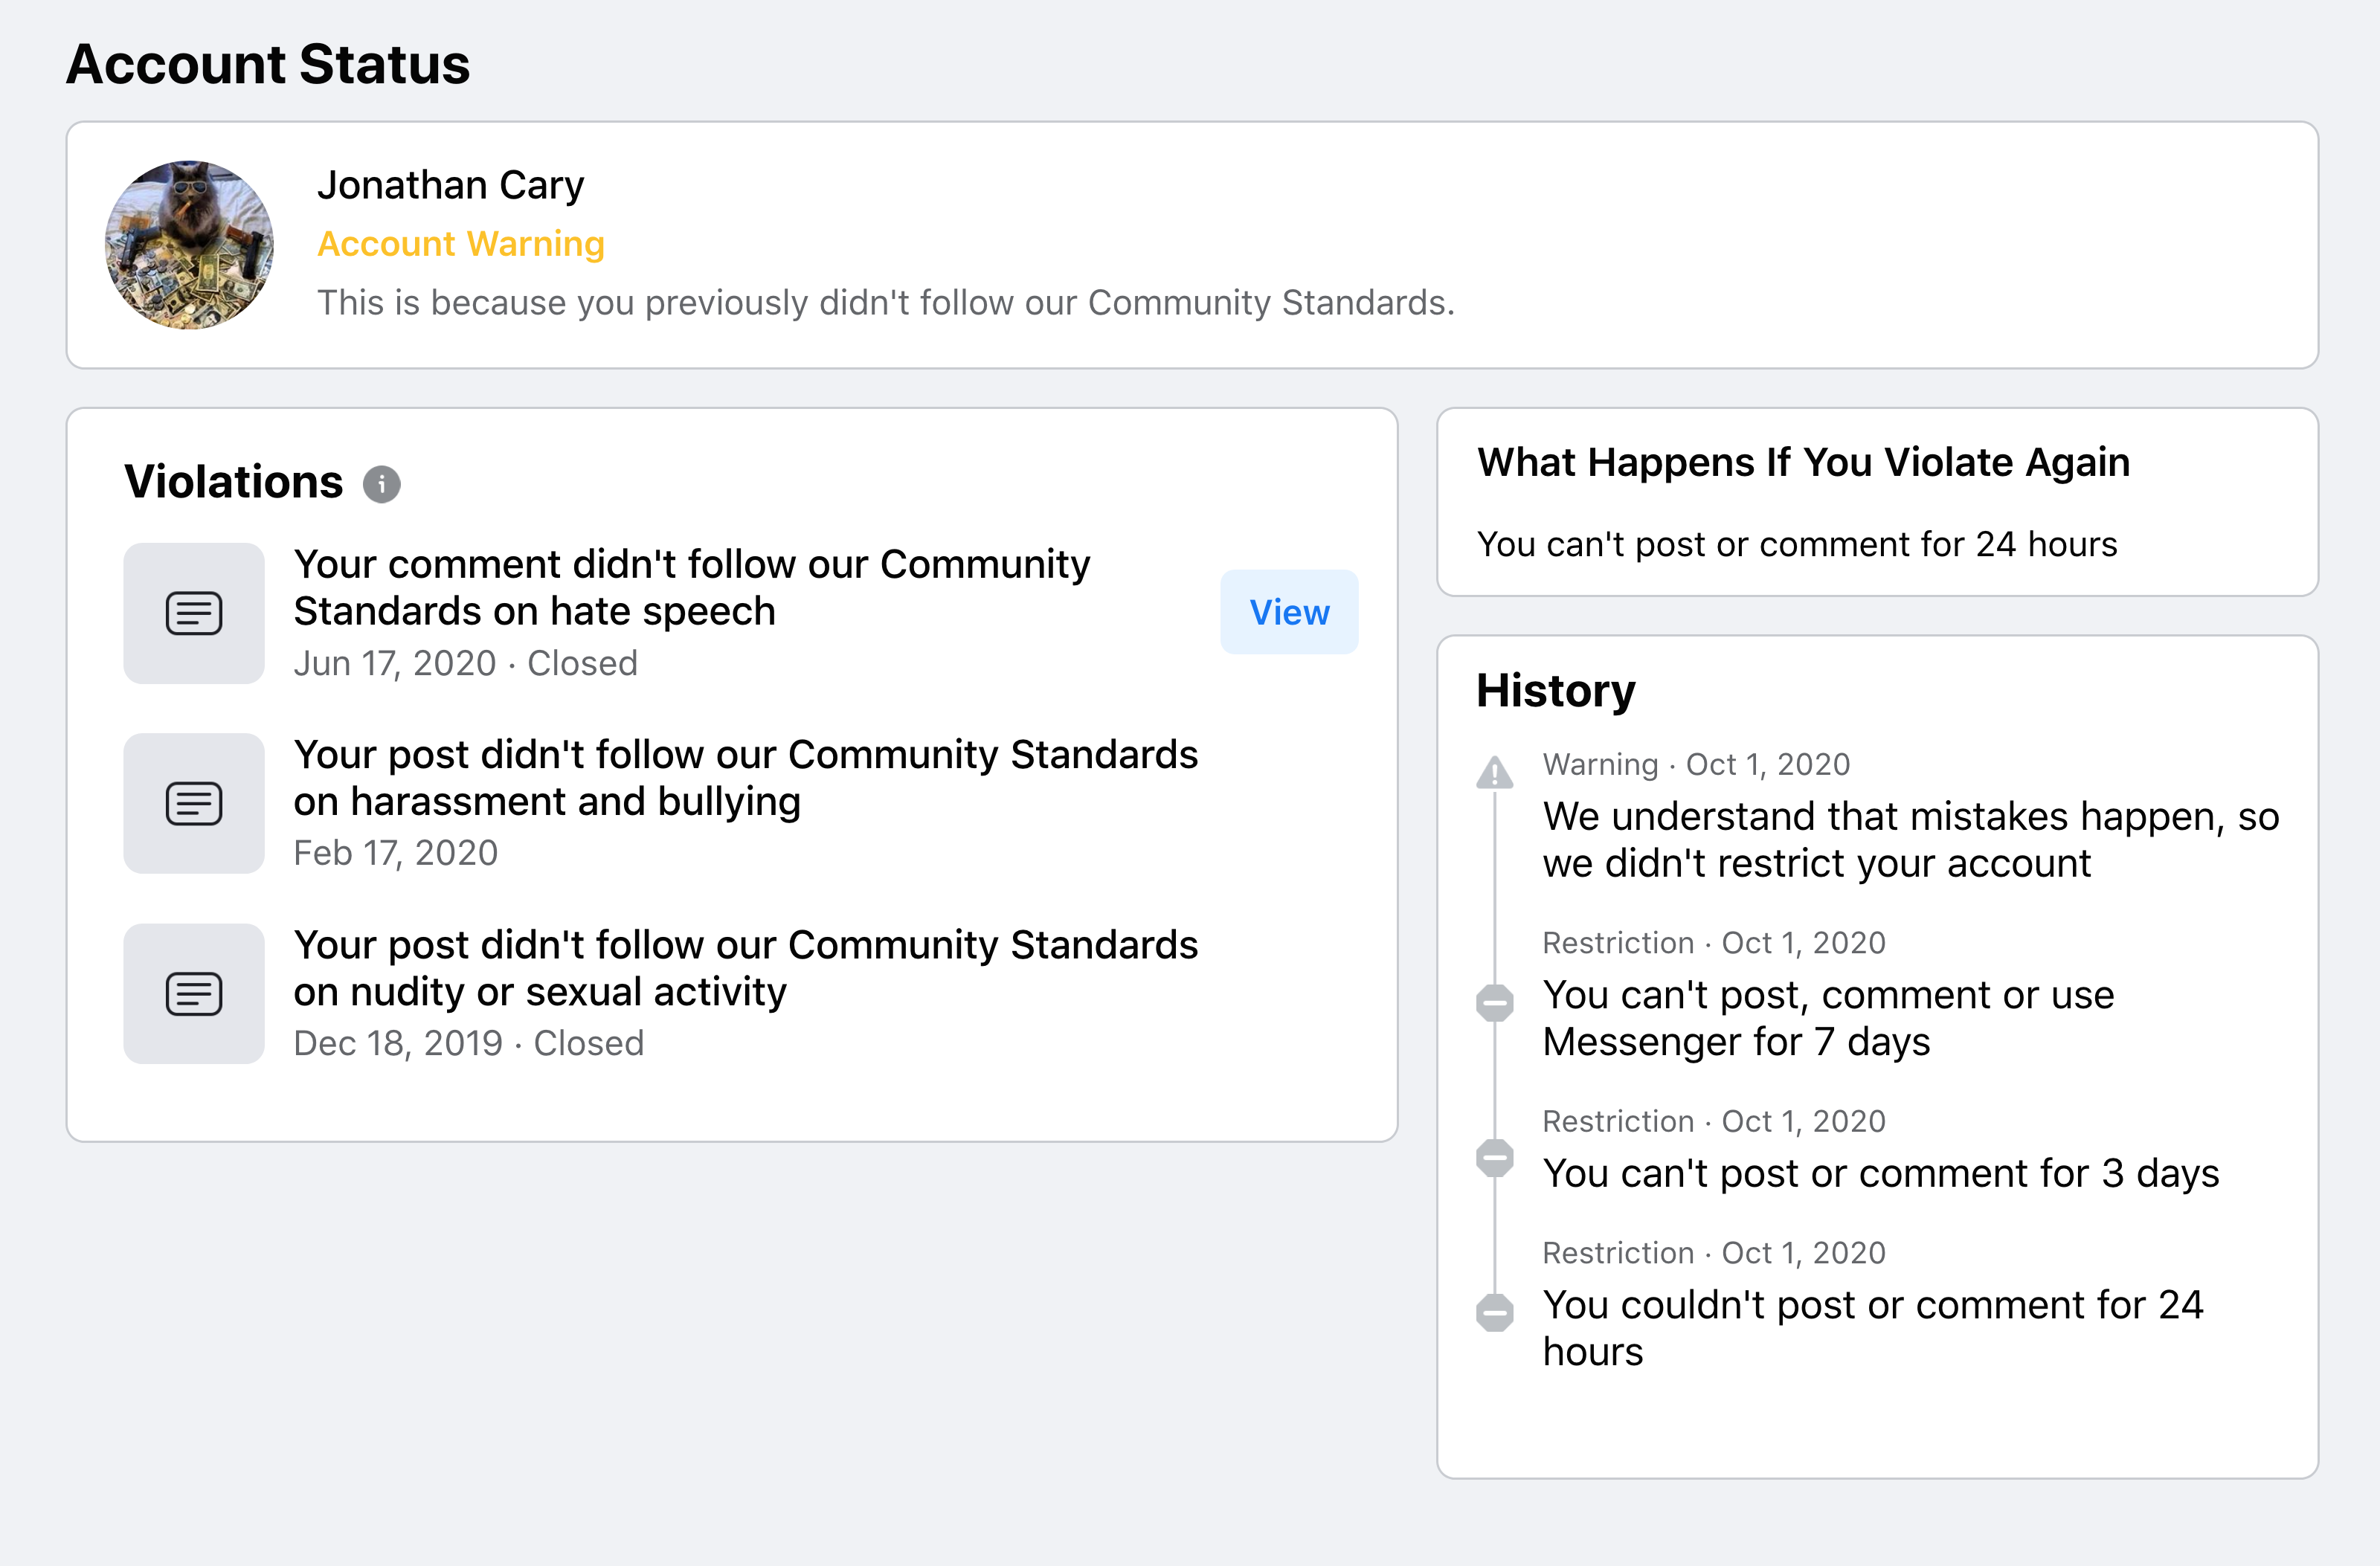
Task: Click the restriction icon for 24 hours entry
Action: click(x=1495, y=1313)
